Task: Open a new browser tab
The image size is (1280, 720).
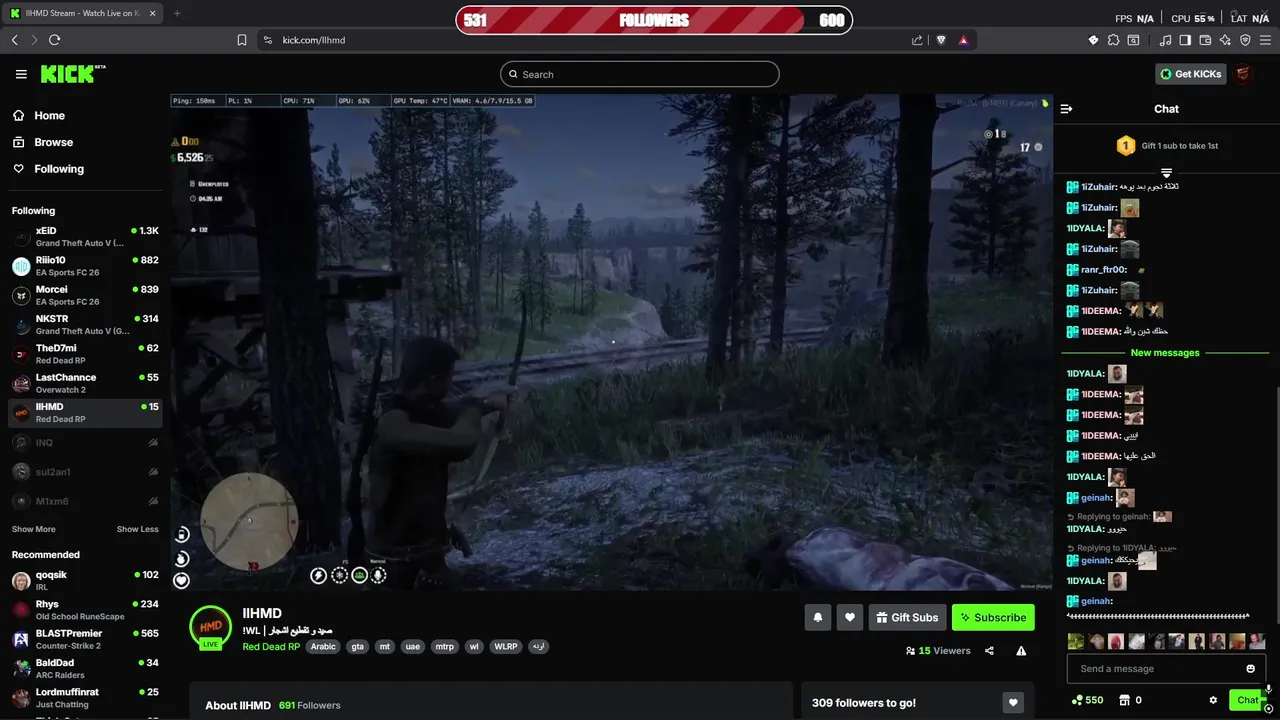Action: [177, 13]
